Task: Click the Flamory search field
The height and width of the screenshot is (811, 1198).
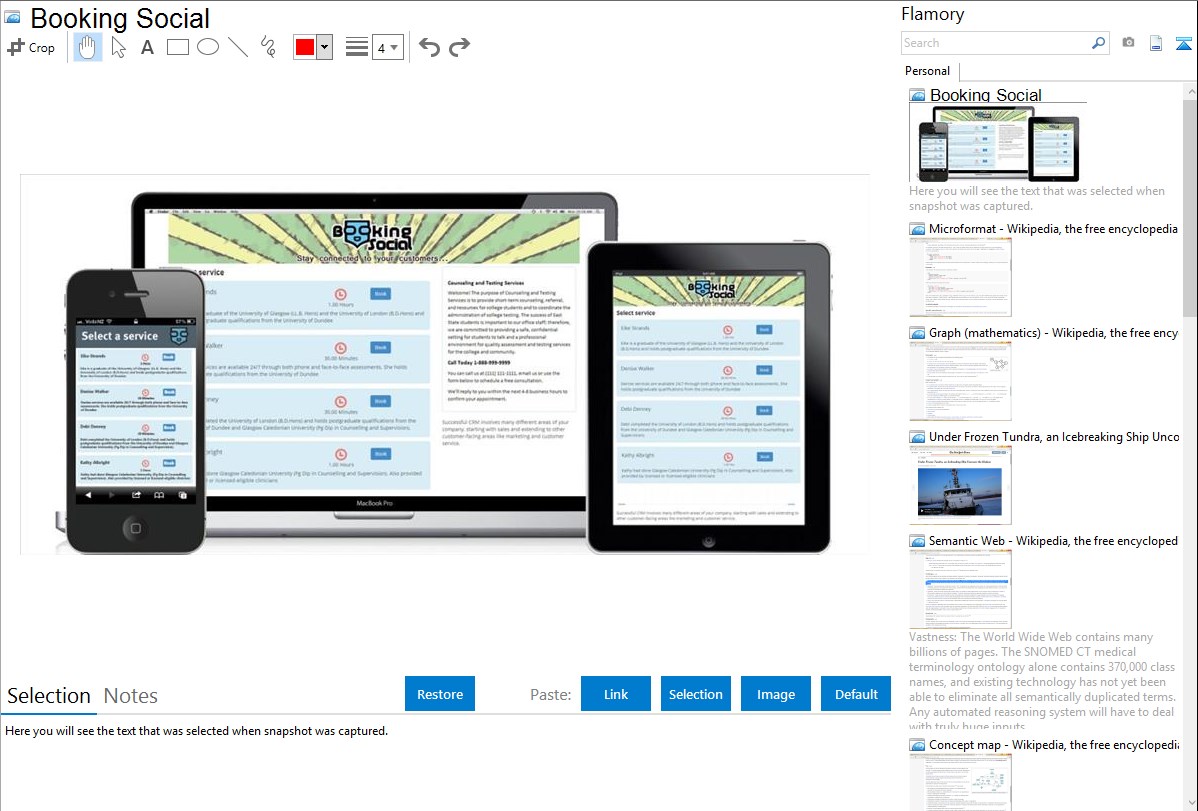Action: [x=996, y=43]
